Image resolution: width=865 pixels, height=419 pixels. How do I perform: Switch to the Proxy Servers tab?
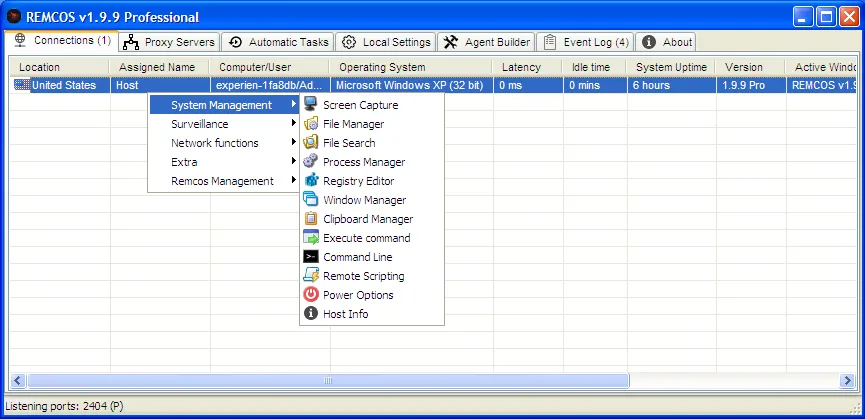pyautogui.click(x=170, y=42)
